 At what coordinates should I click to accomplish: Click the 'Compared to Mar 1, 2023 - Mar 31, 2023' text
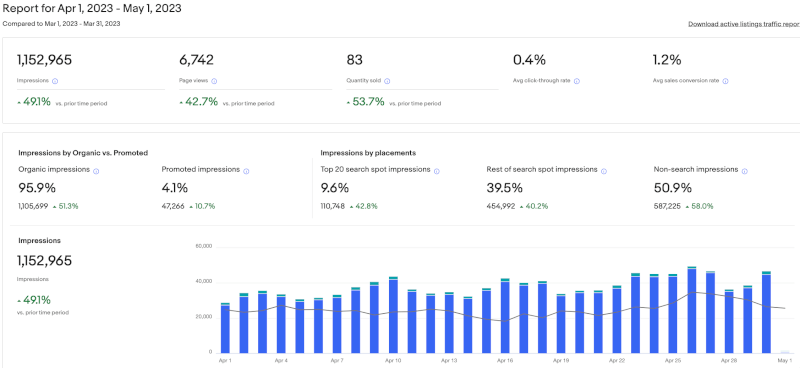[62, 23]
